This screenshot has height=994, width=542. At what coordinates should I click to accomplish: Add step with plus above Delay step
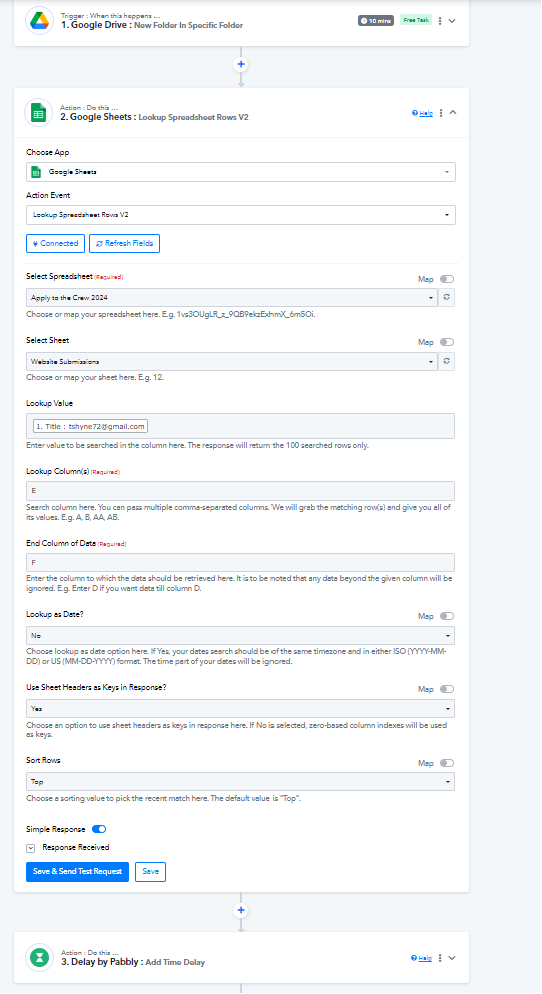coord(241,910)
